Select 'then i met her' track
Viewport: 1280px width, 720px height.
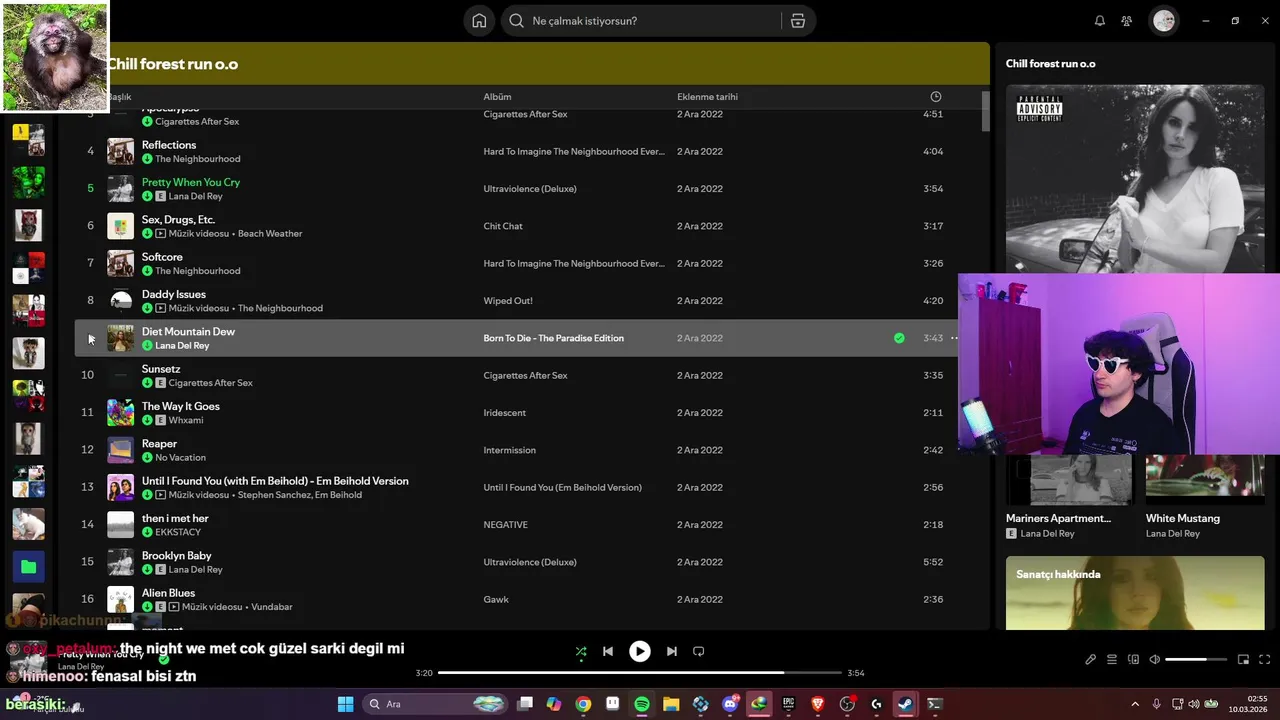[x=175, y=518]
